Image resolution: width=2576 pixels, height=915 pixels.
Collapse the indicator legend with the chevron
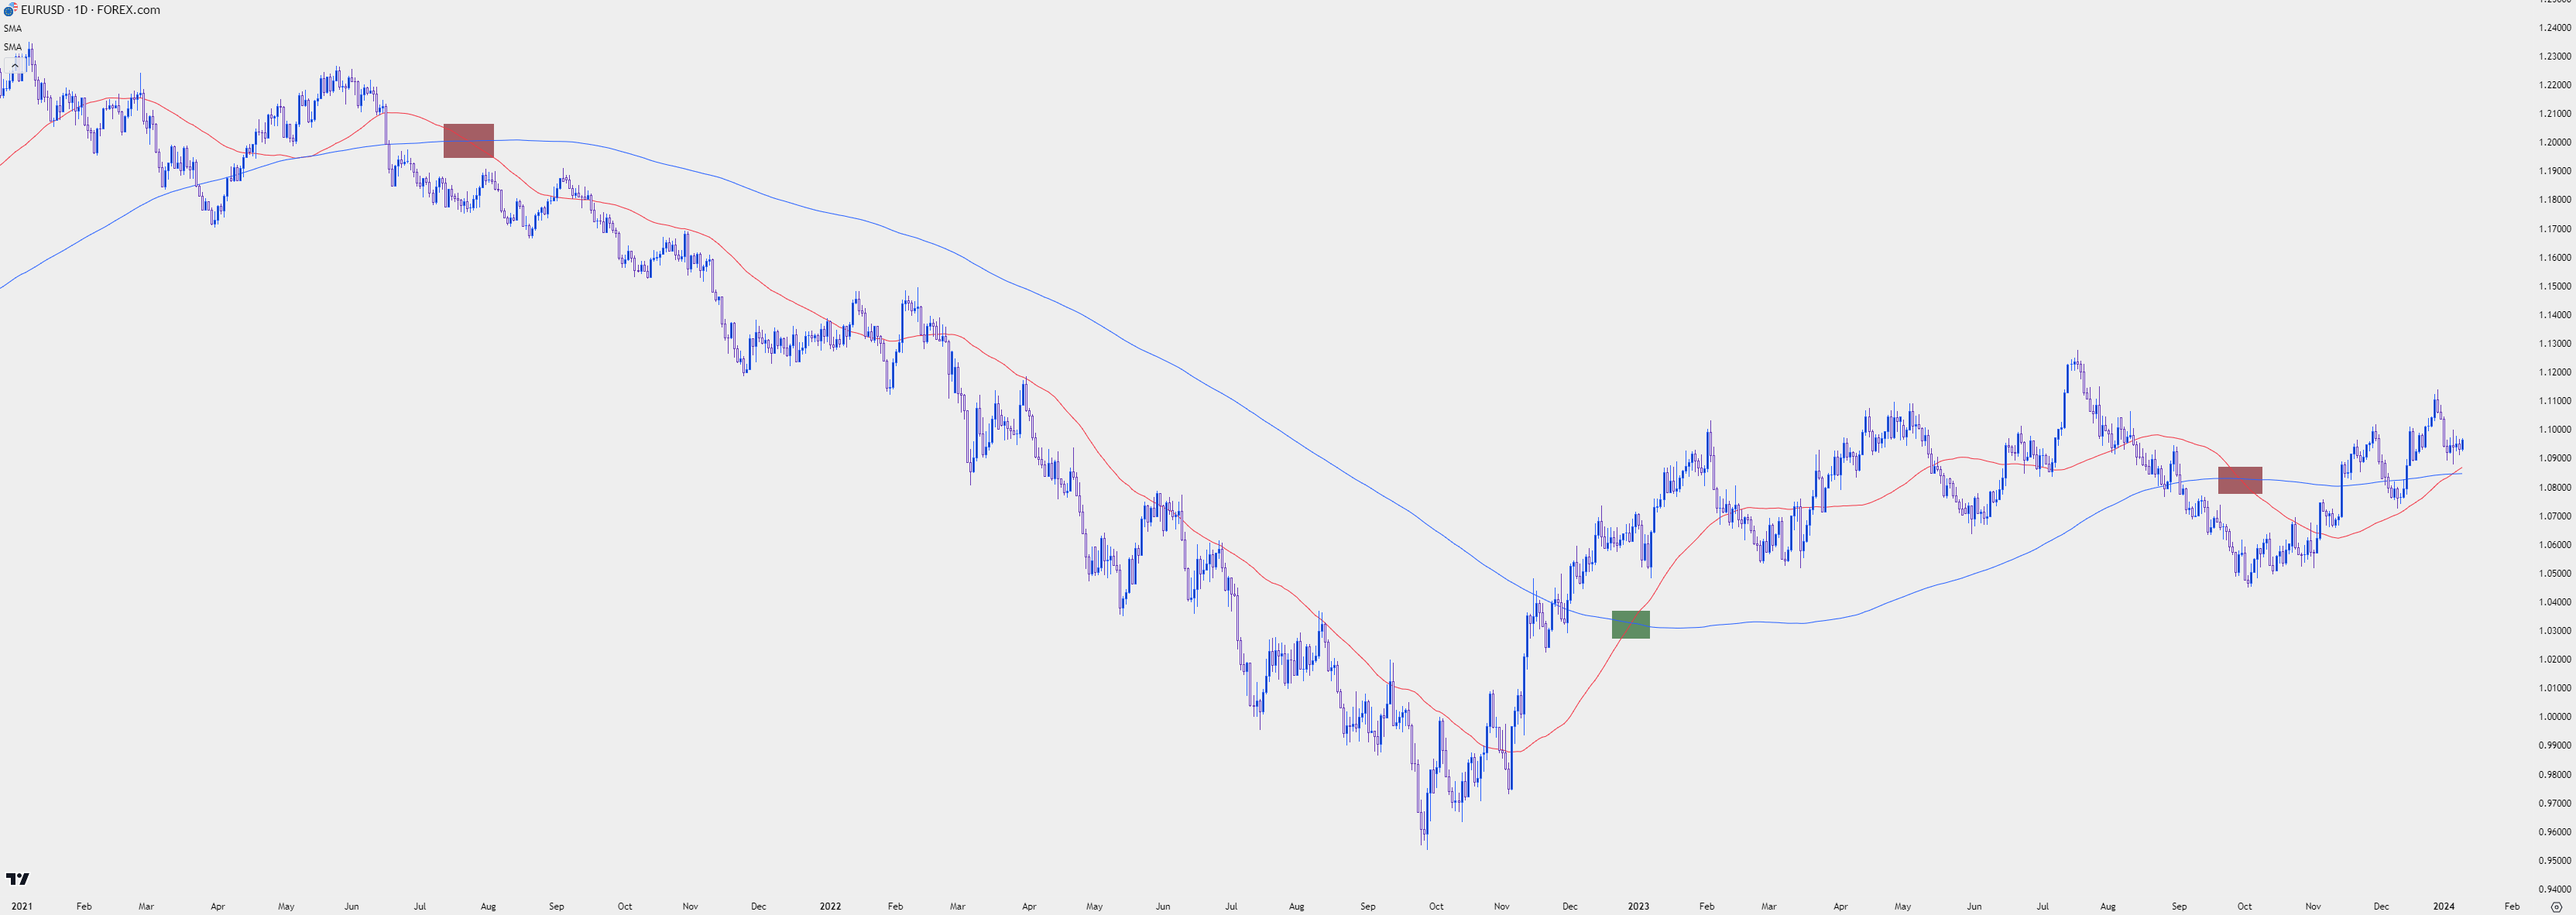[14, 66]
